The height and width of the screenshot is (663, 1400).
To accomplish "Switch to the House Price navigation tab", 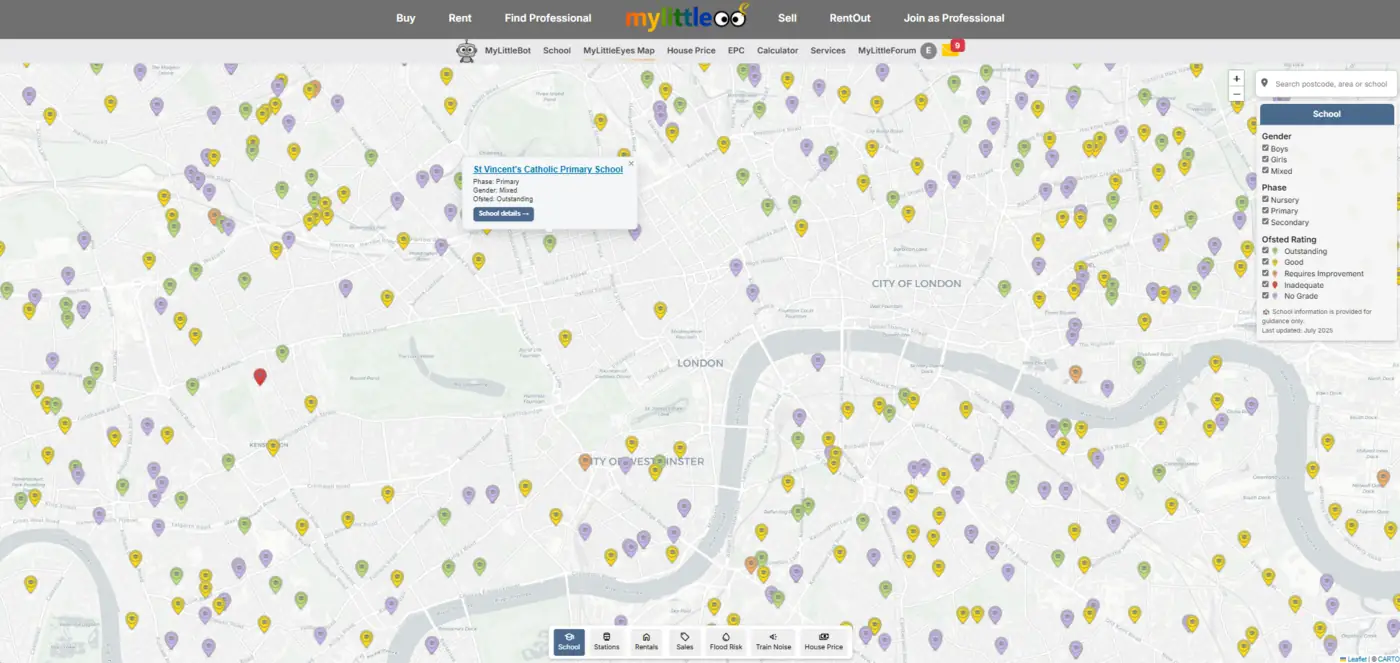I will tap(691, 50).
